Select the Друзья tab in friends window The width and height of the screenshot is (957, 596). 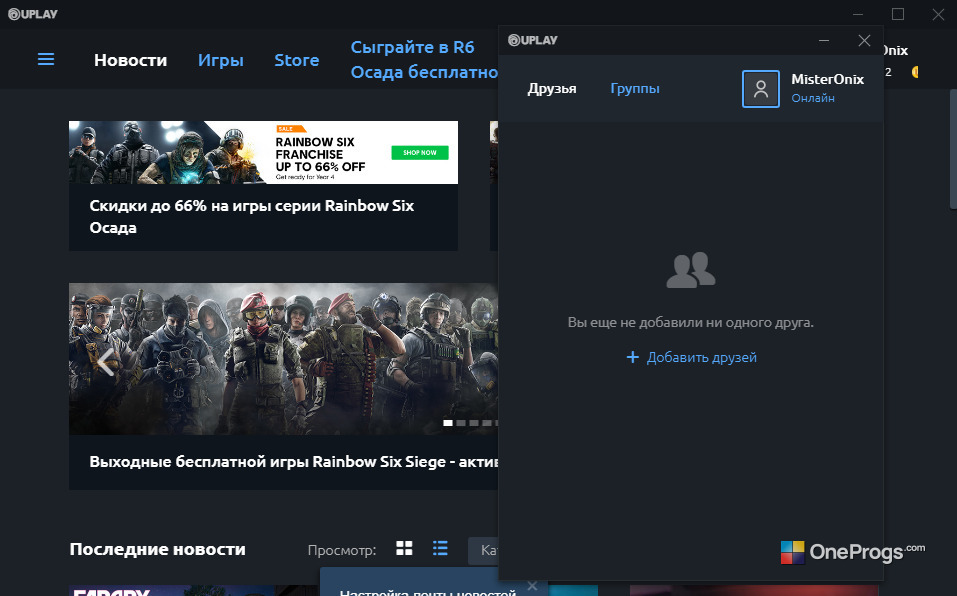point(552,88)
